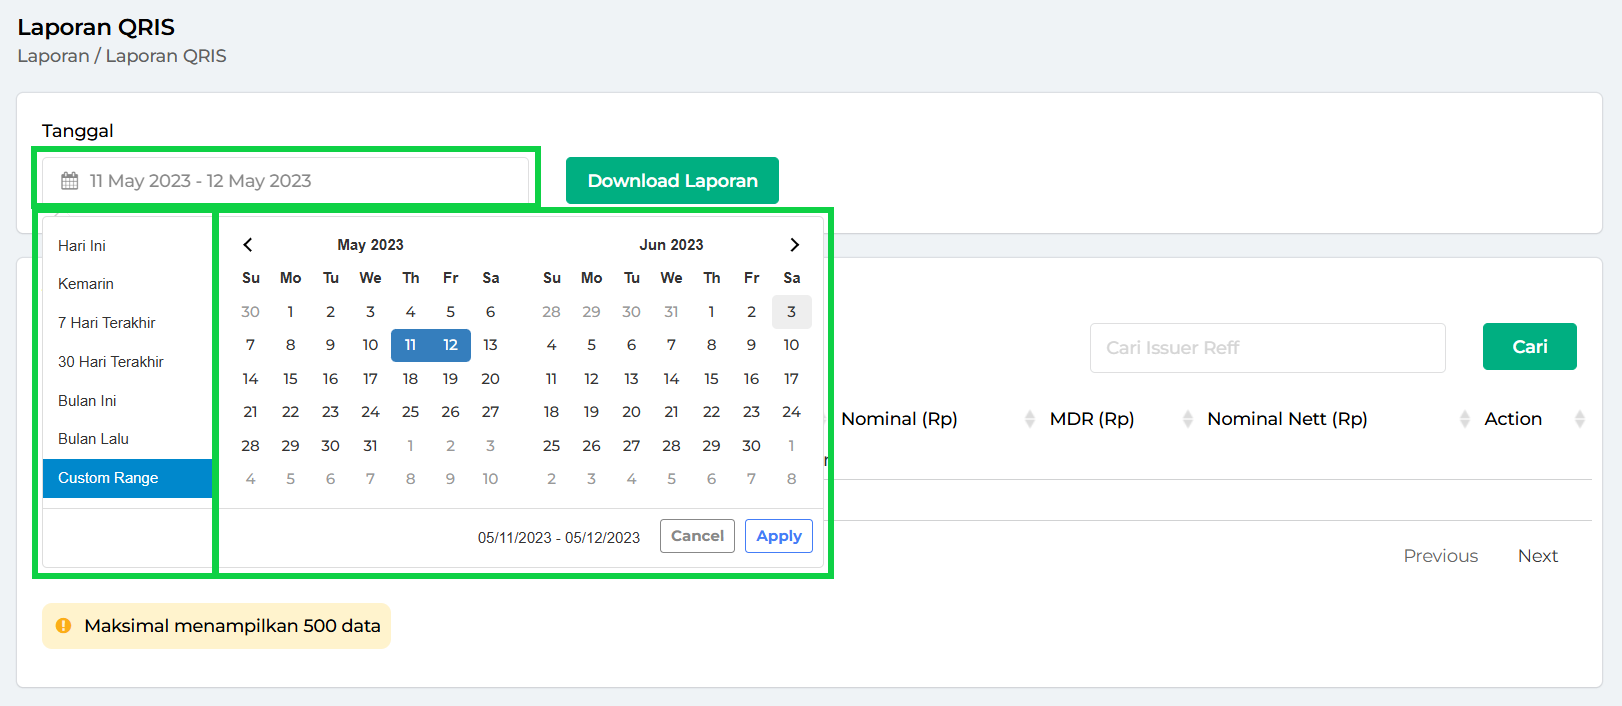Go to Next table page
The height and width of the screenshot is (706, 1622).
point(1538,556)
